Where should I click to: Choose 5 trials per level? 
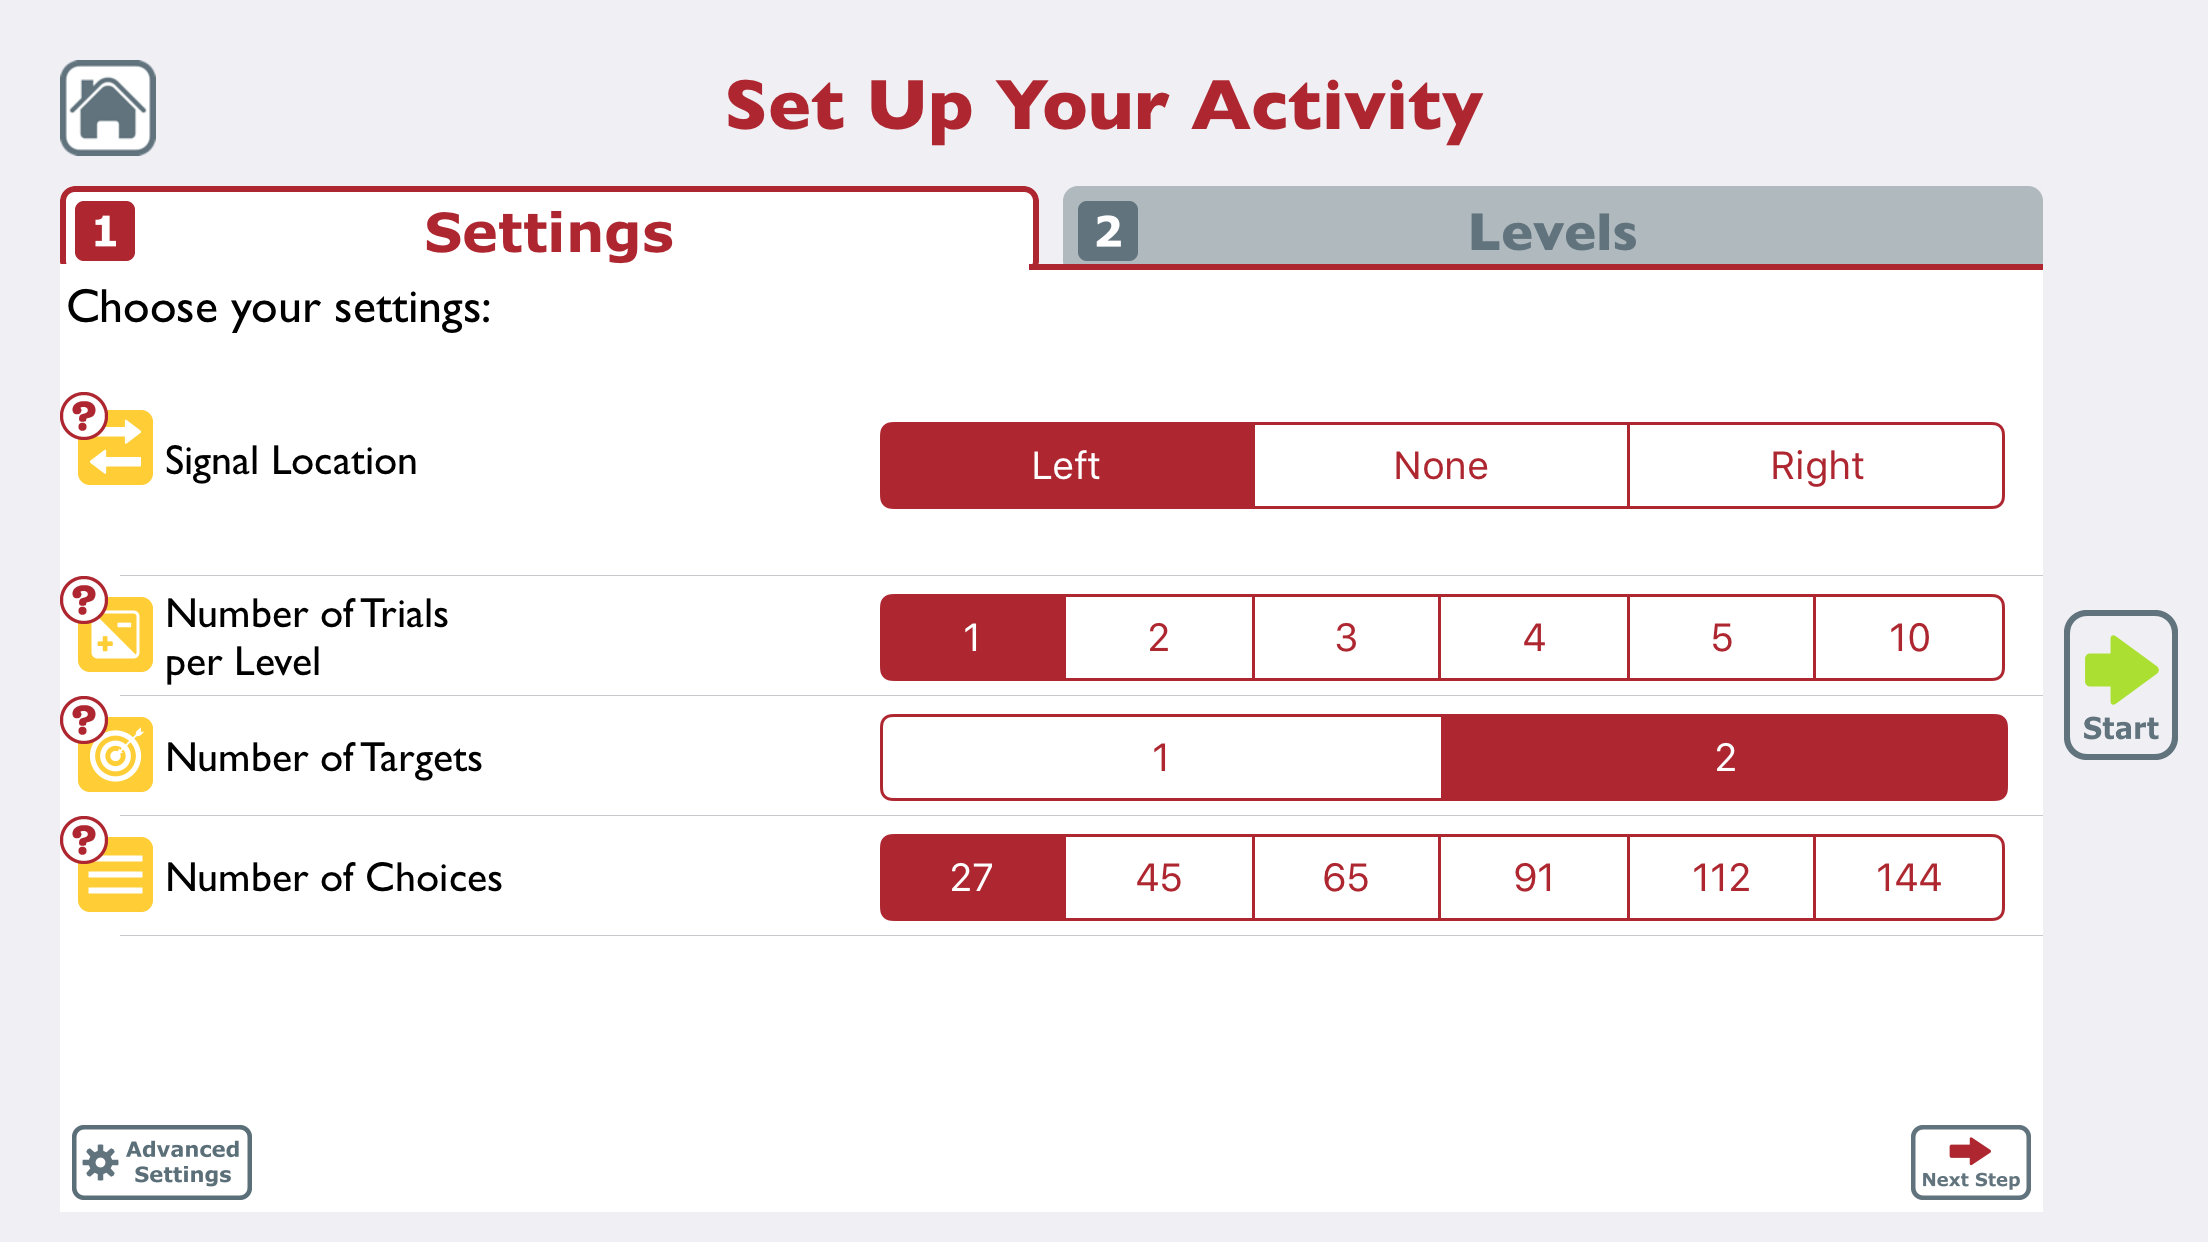click(x=1721, y=638)
